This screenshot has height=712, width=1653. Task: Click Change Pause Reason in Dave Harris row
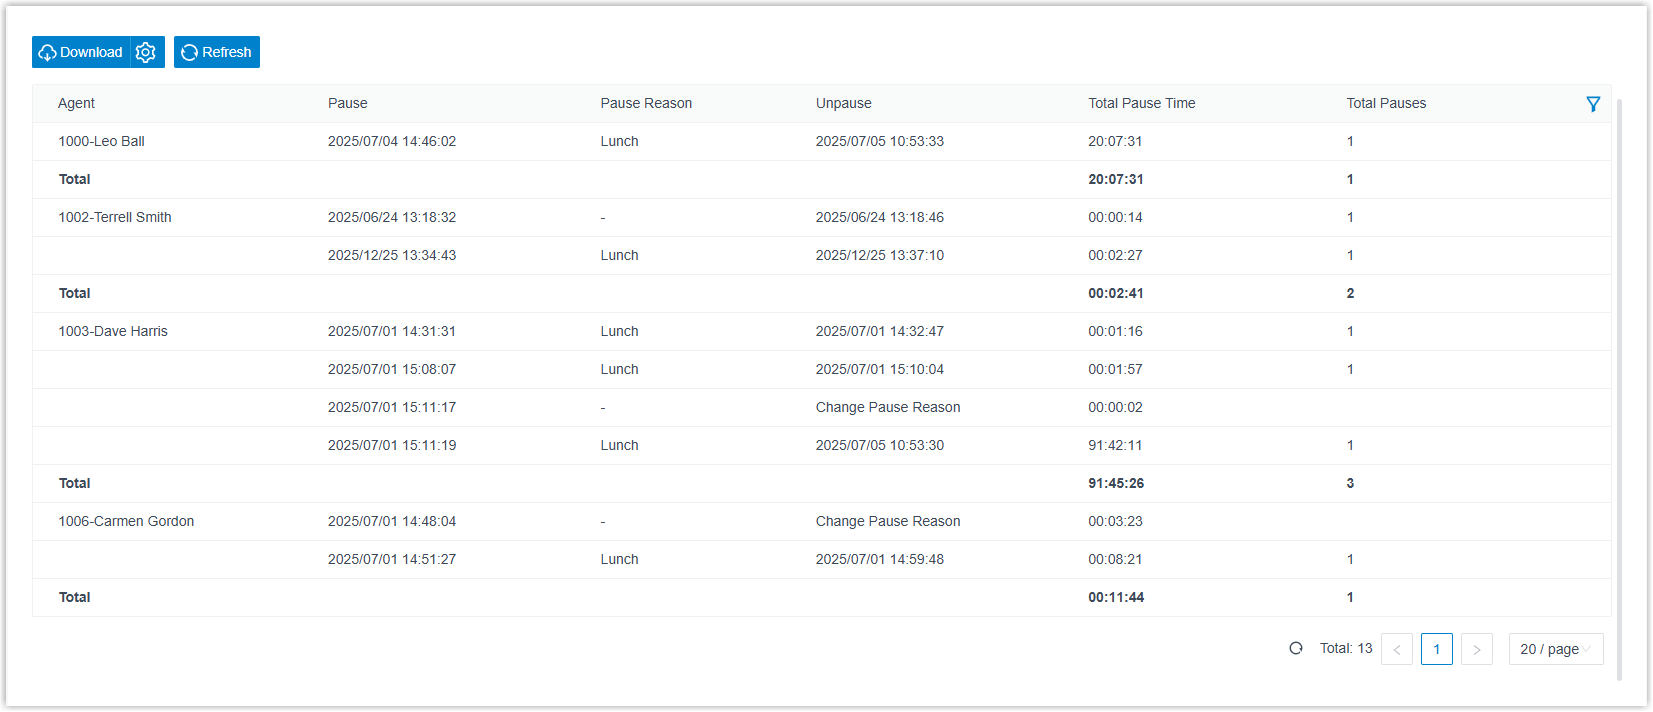pos(888,407)
